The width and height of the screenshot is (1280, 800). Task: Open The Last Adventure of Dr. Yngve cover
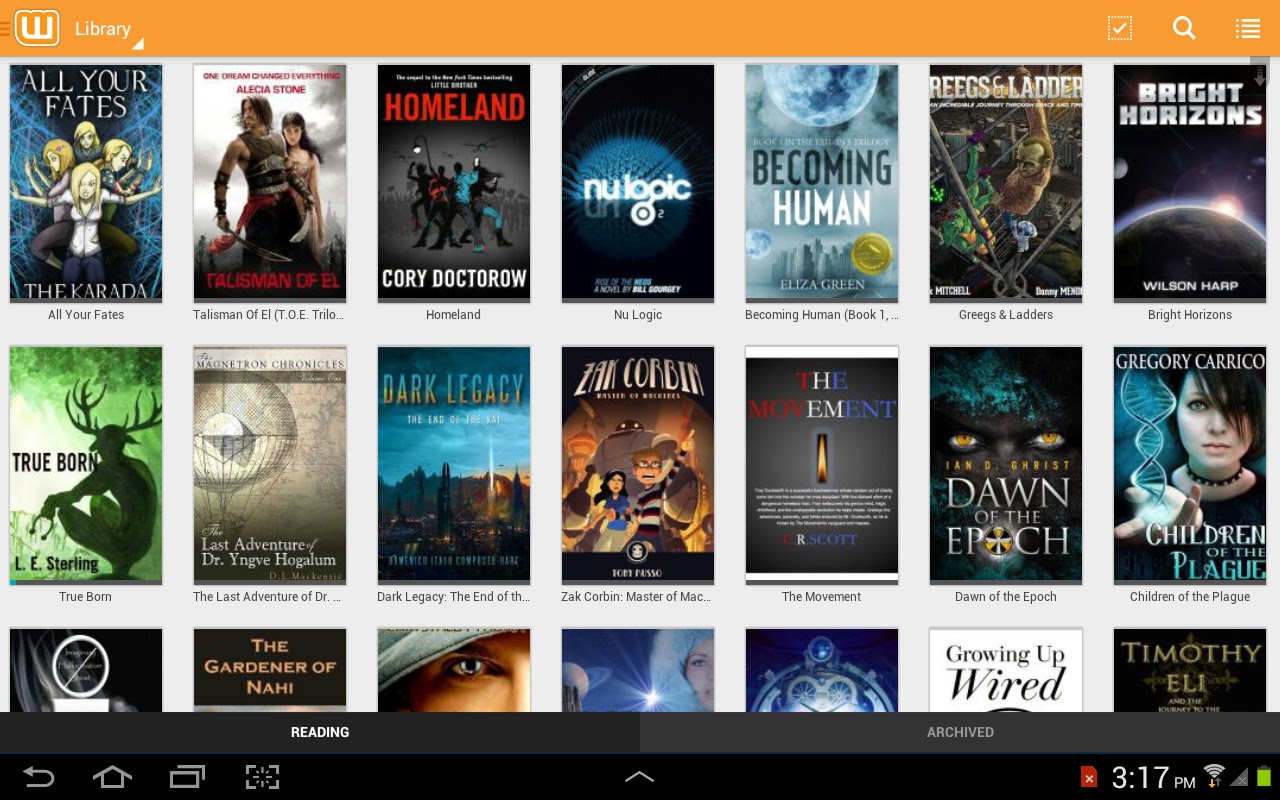point(270,465)
